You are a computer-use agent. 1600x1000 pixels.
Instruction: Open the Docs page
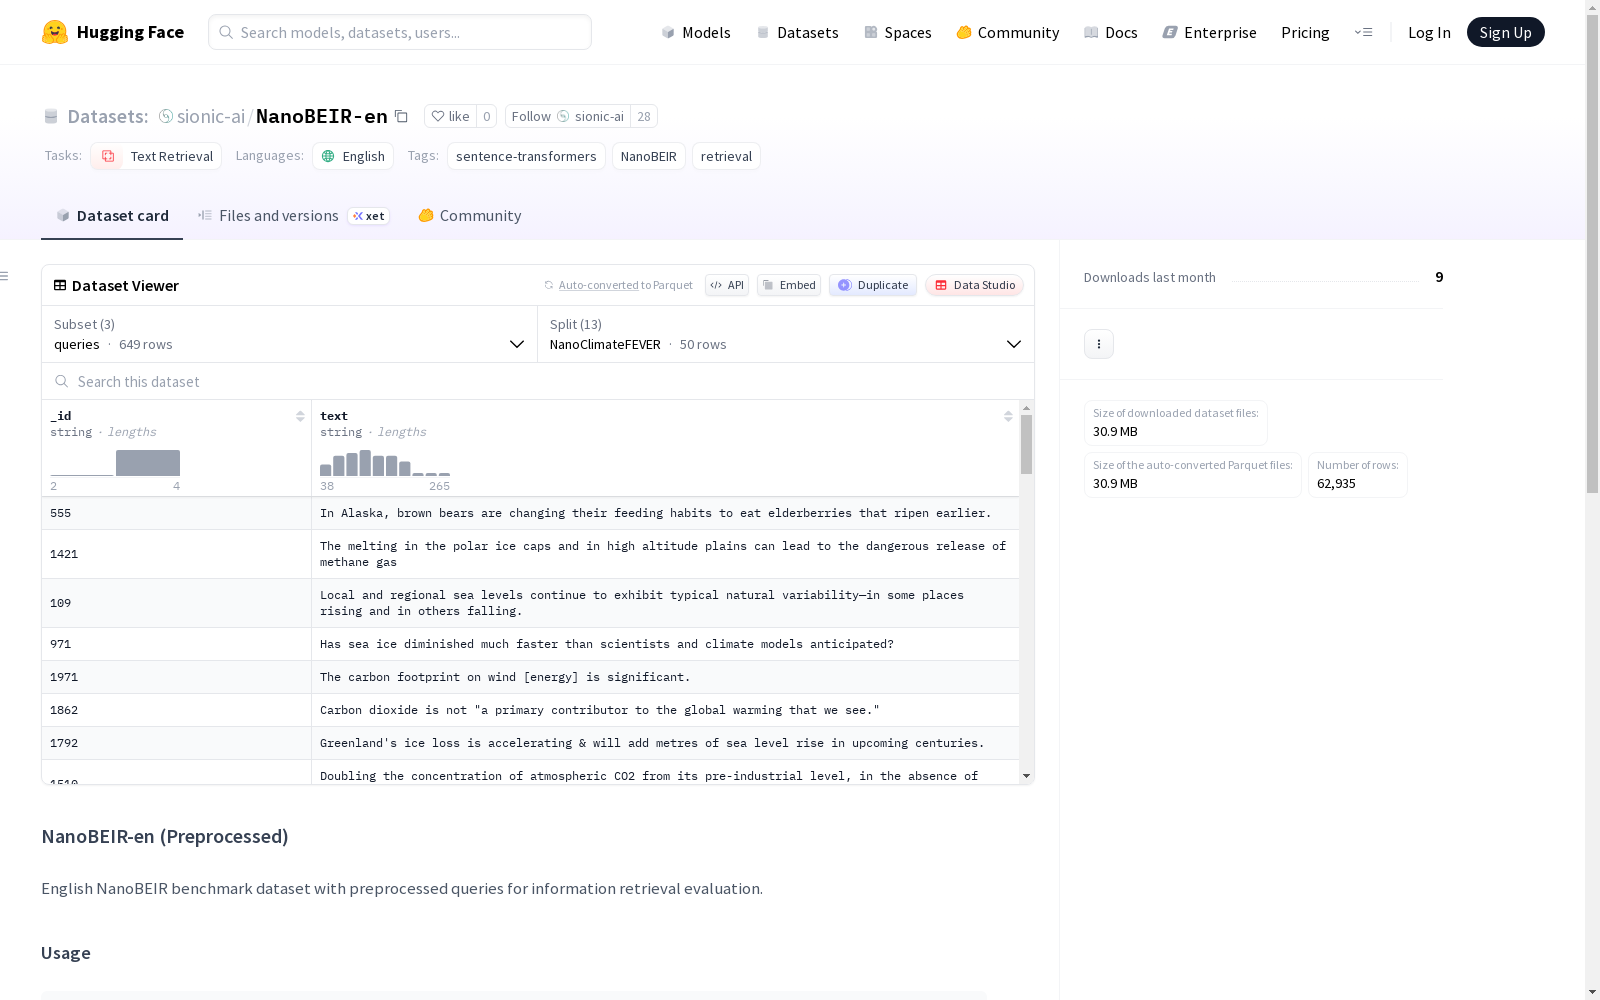click(x=1111, y=32)
